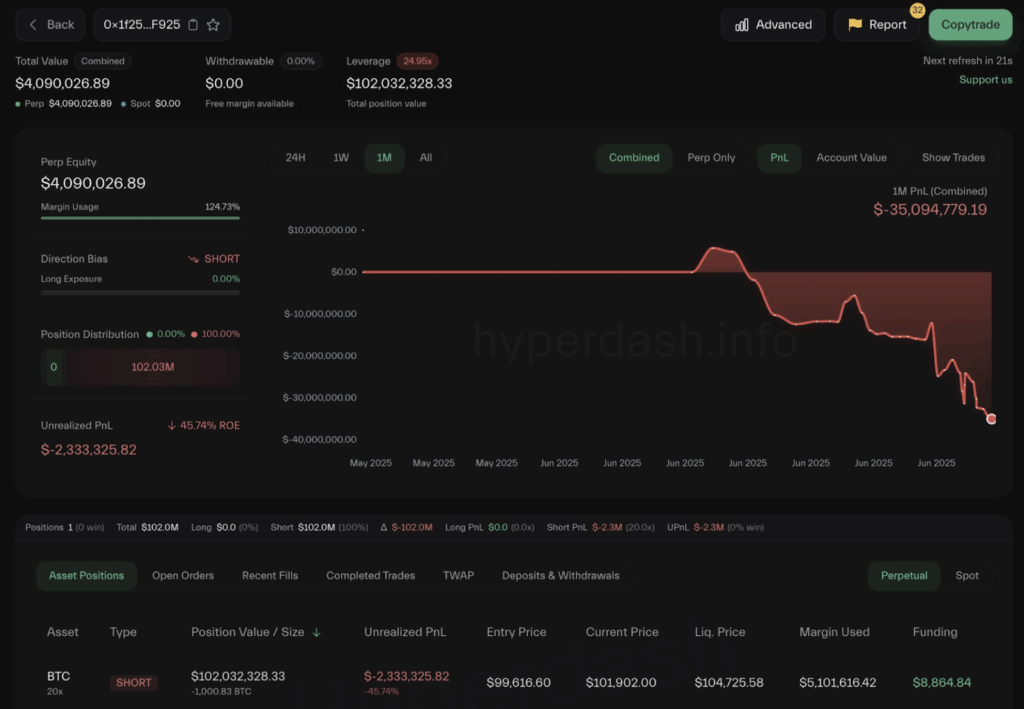Screen dimensions: 1024x709
Task: Click the sort arrow beside Position Value / Size
Action: 317,632
